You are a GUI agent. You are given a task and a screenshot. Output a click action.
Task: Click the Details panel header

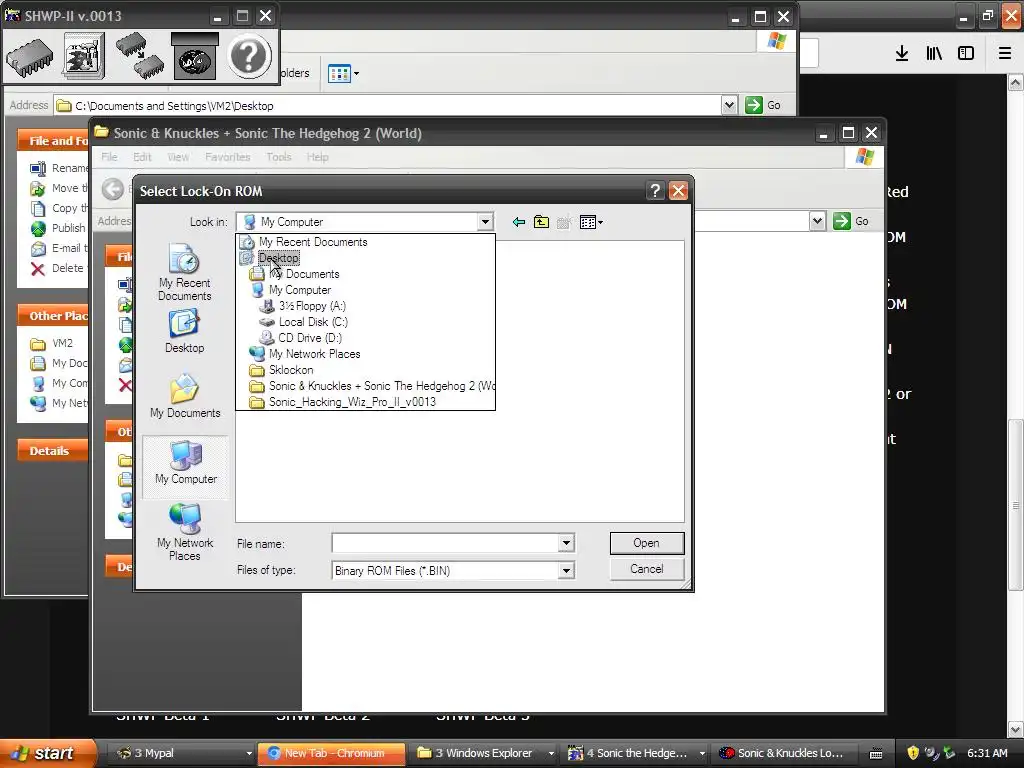pyautogui.click(x=52, y=451)
